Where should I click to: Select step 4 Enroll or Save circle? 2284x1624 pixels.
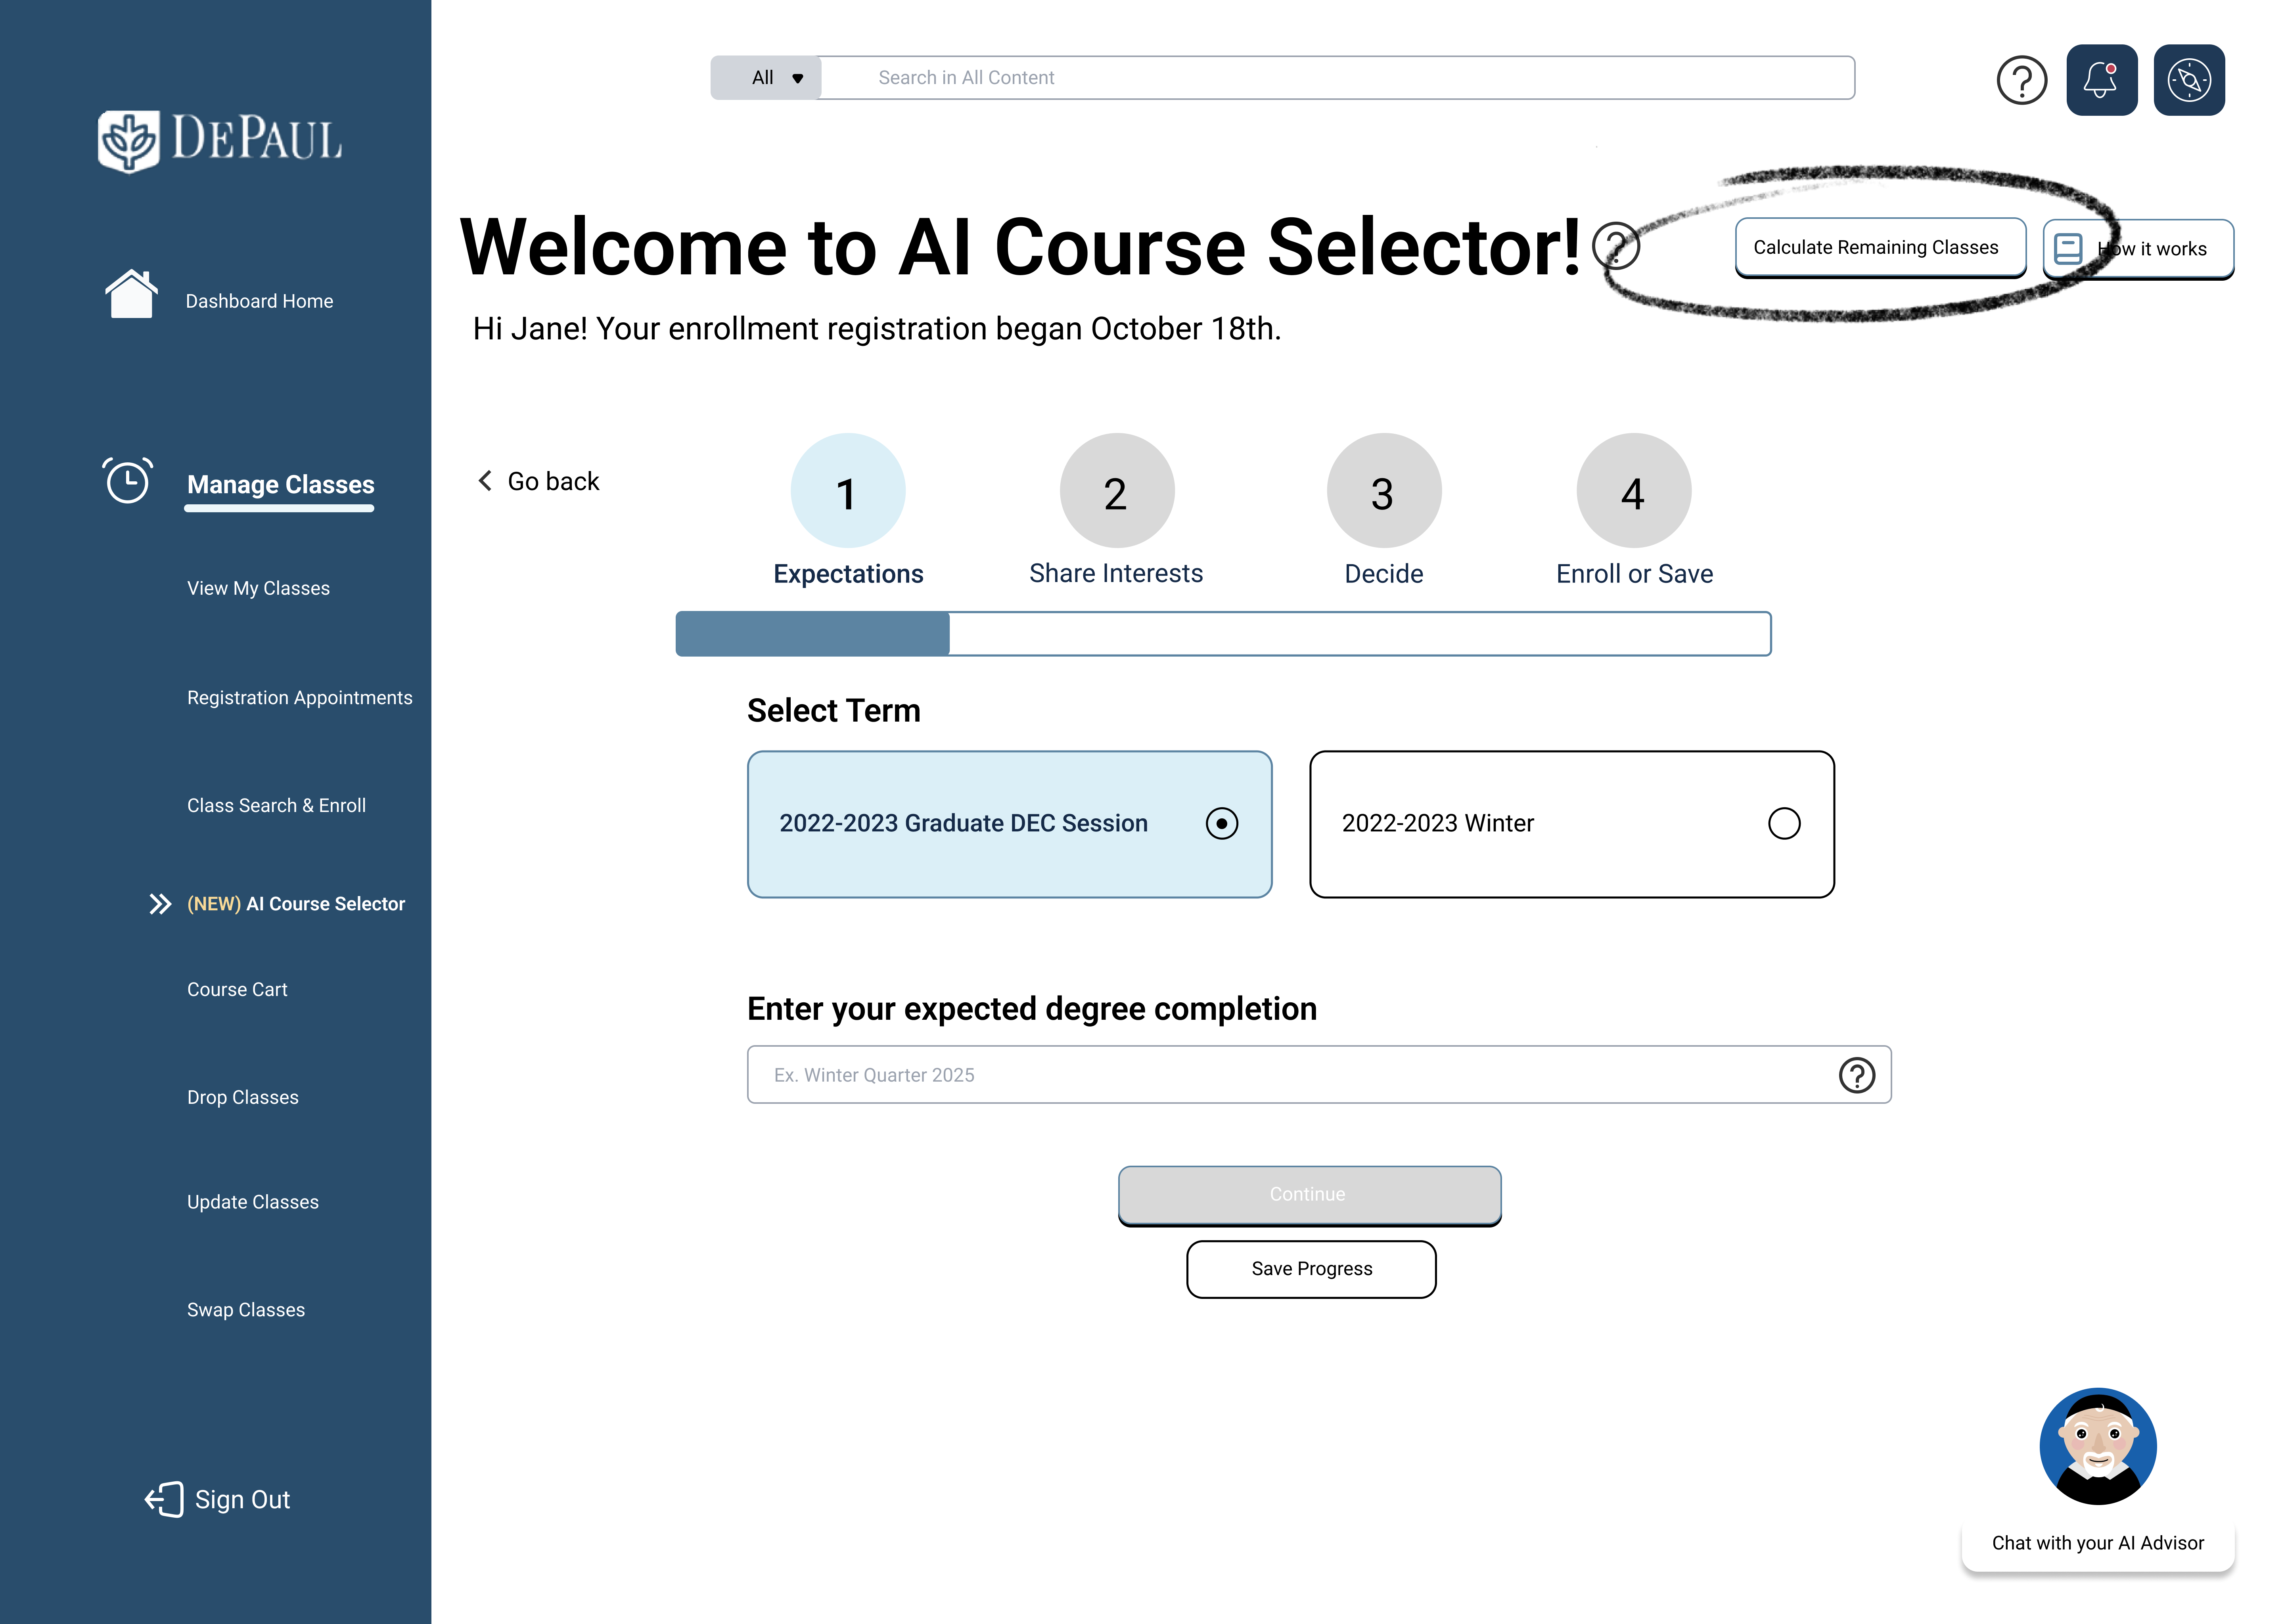click(1634, 490)
